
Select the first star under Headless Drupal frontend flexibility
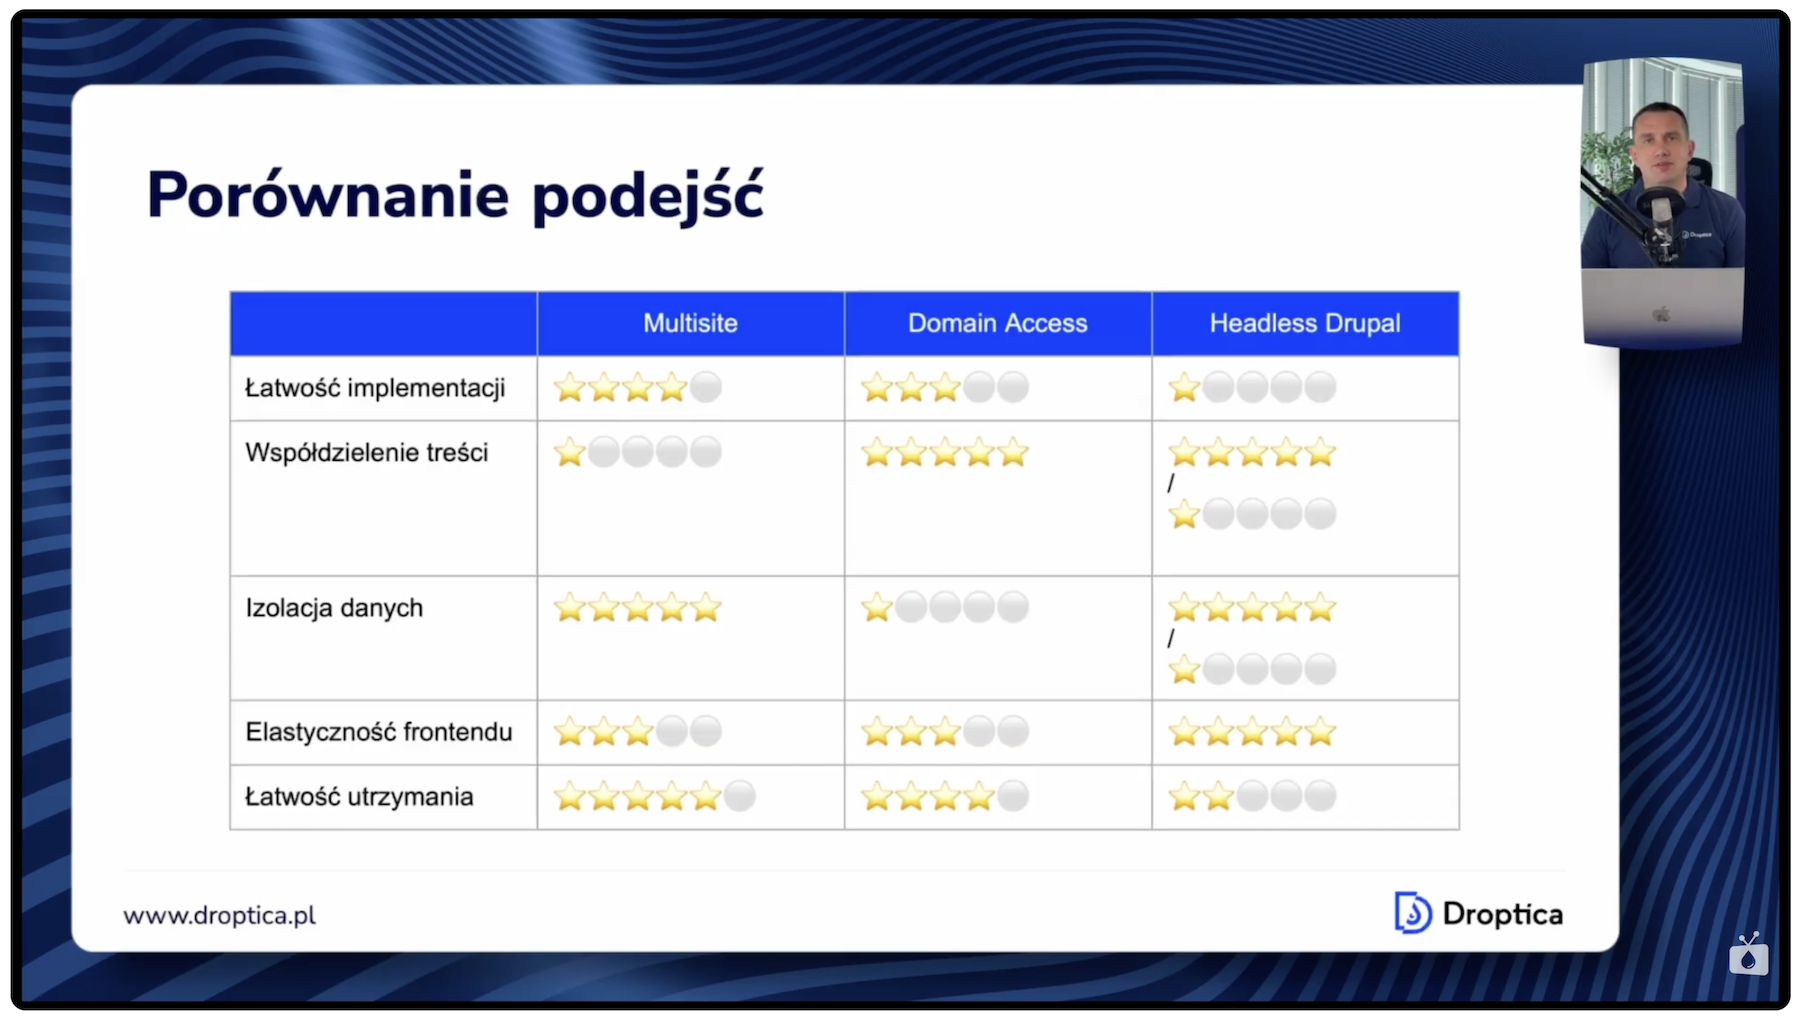coord(1184,732)
